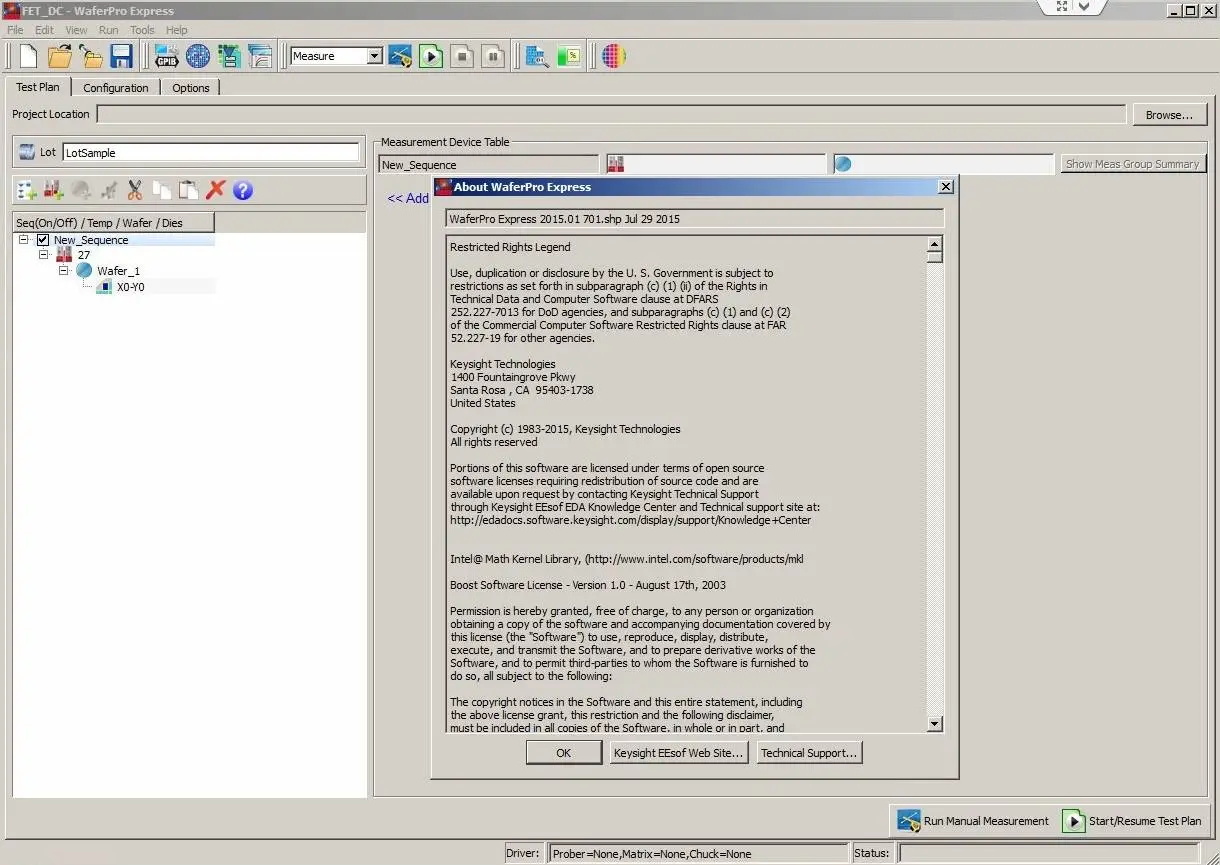This screenshot has height=865, width=1220.
Task: Open the wafer map icon in toolbar
Action: tap(198, 56)
